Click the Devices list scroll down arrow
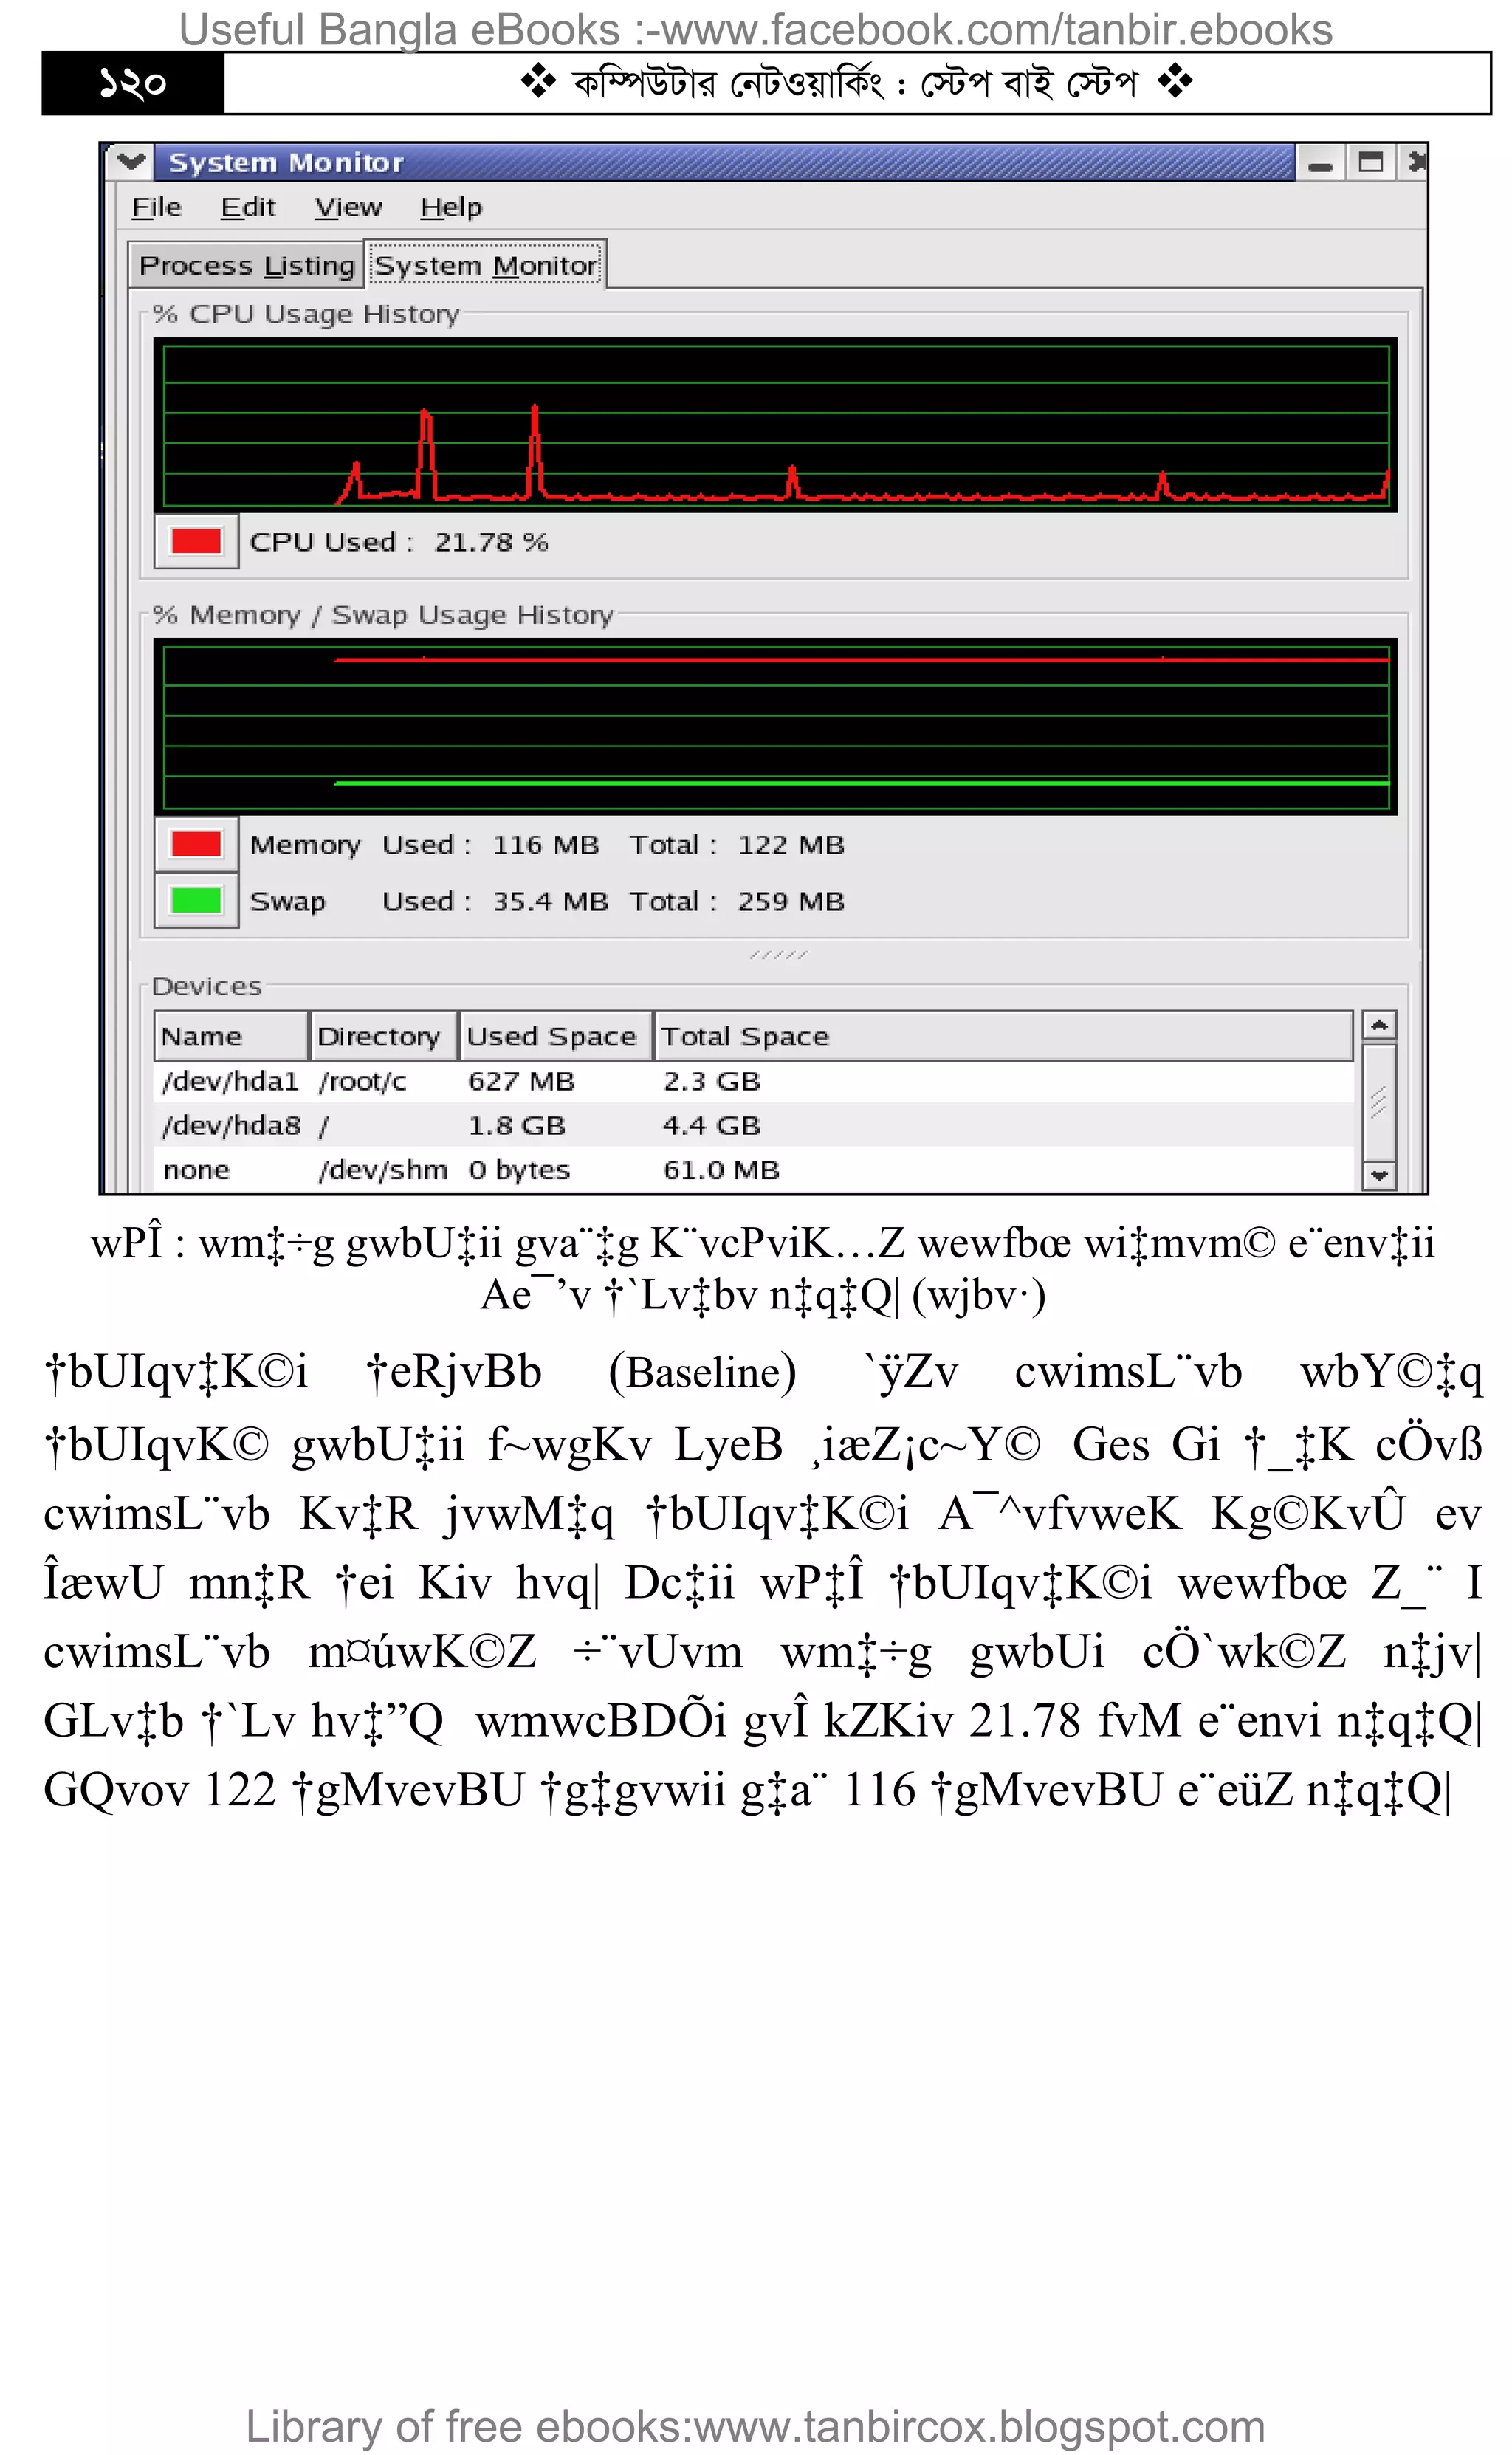Image resolution: width=1512 pixels, height=2455 pixels. 1379,1175
